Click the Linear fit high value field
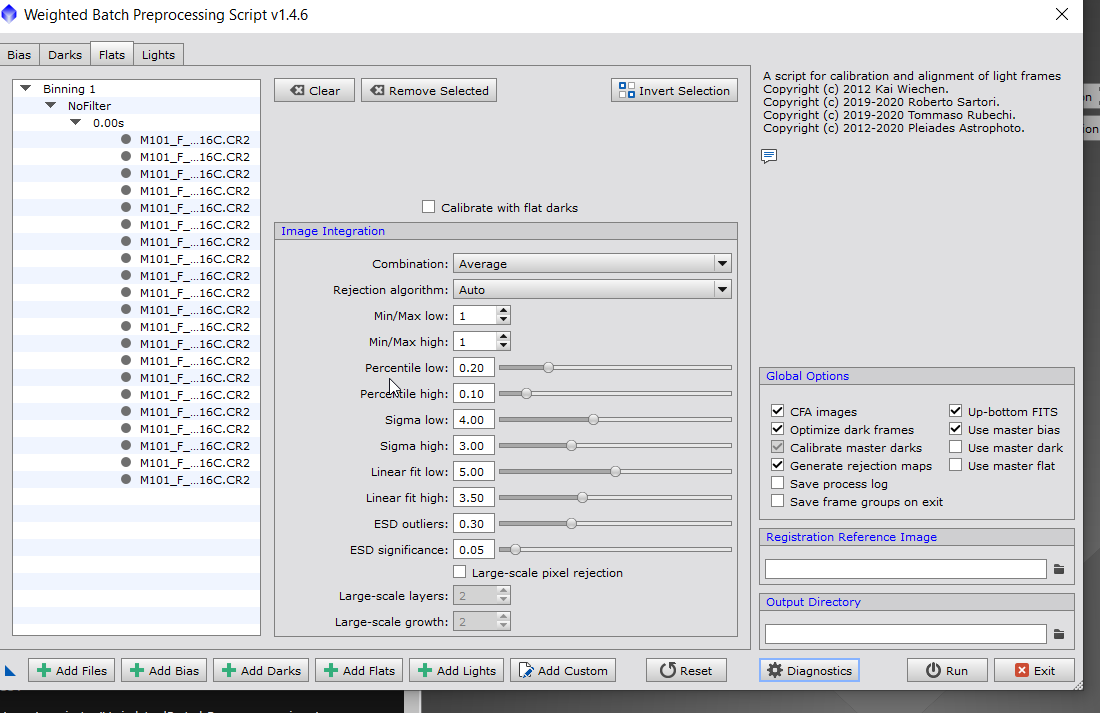Image resolution: width=1100 pixels, height=713 pixels. coord(474,498)
